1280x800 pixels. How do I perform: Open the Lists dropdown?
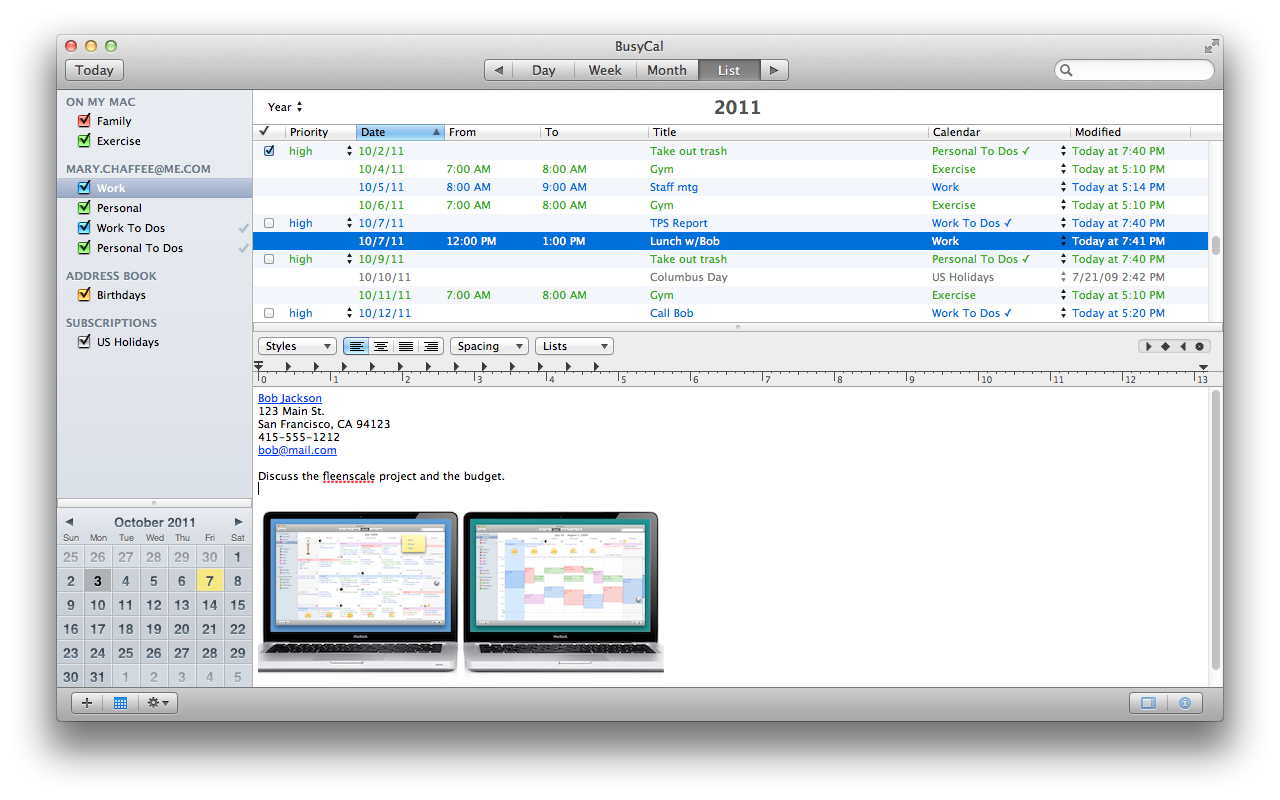[574, 346]
